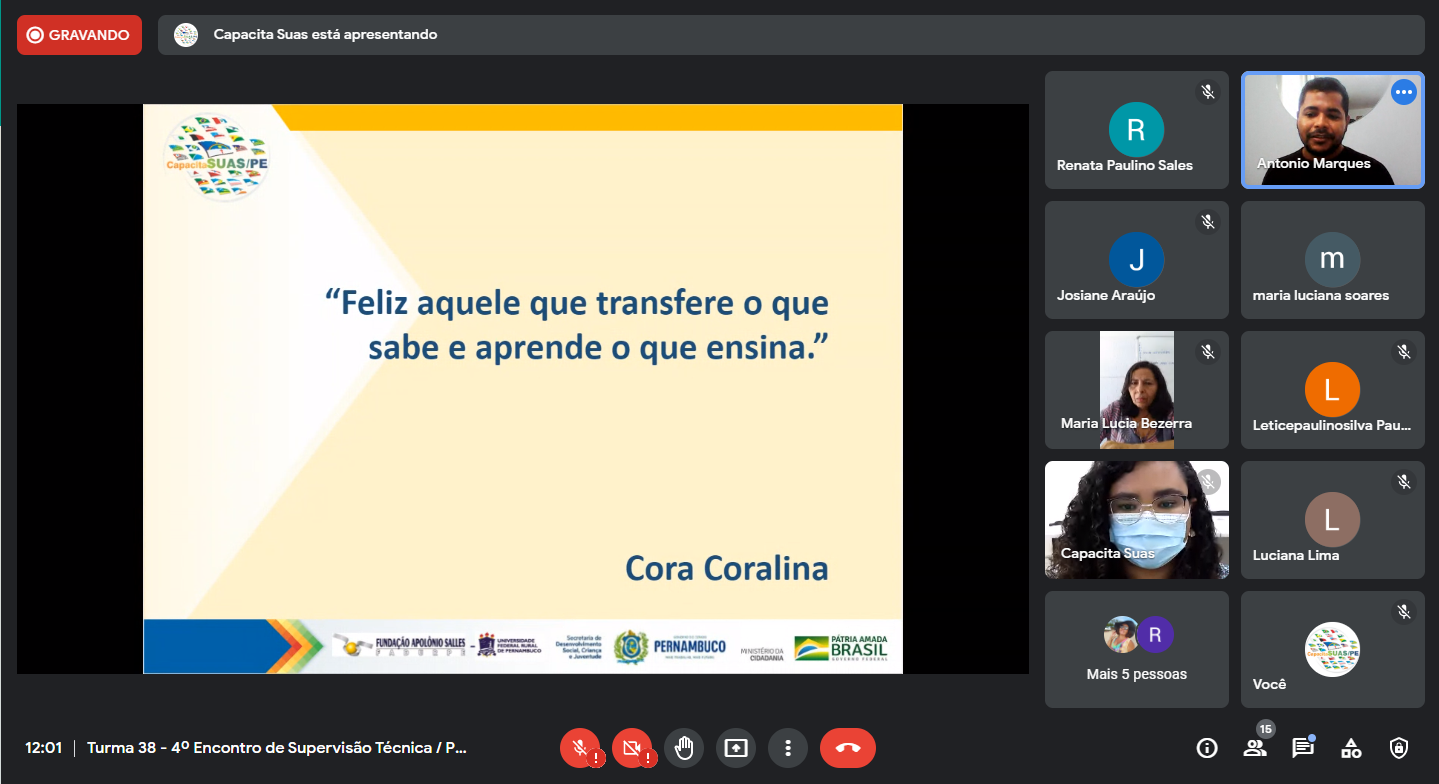Click the present screen icon
This screenshot has width=1439, height=784.
point(736,748)
